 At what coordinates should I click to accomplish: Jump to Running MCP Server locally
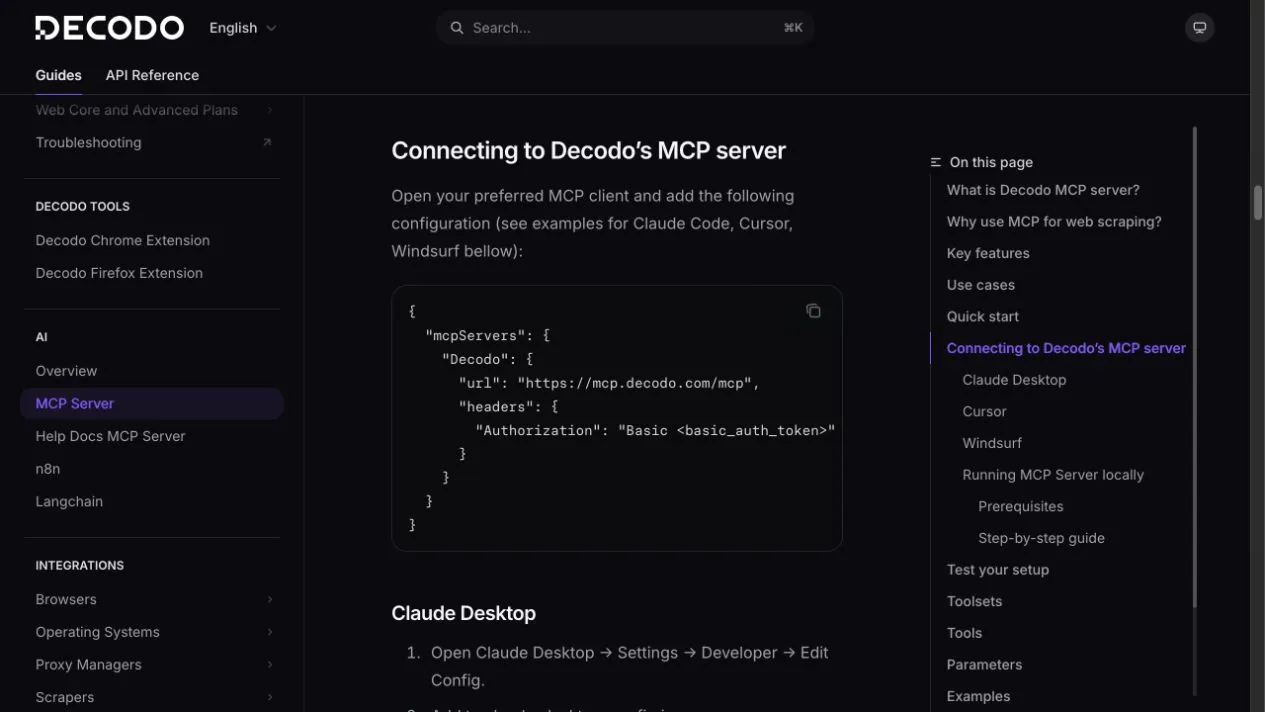[x=1053, y=475]
